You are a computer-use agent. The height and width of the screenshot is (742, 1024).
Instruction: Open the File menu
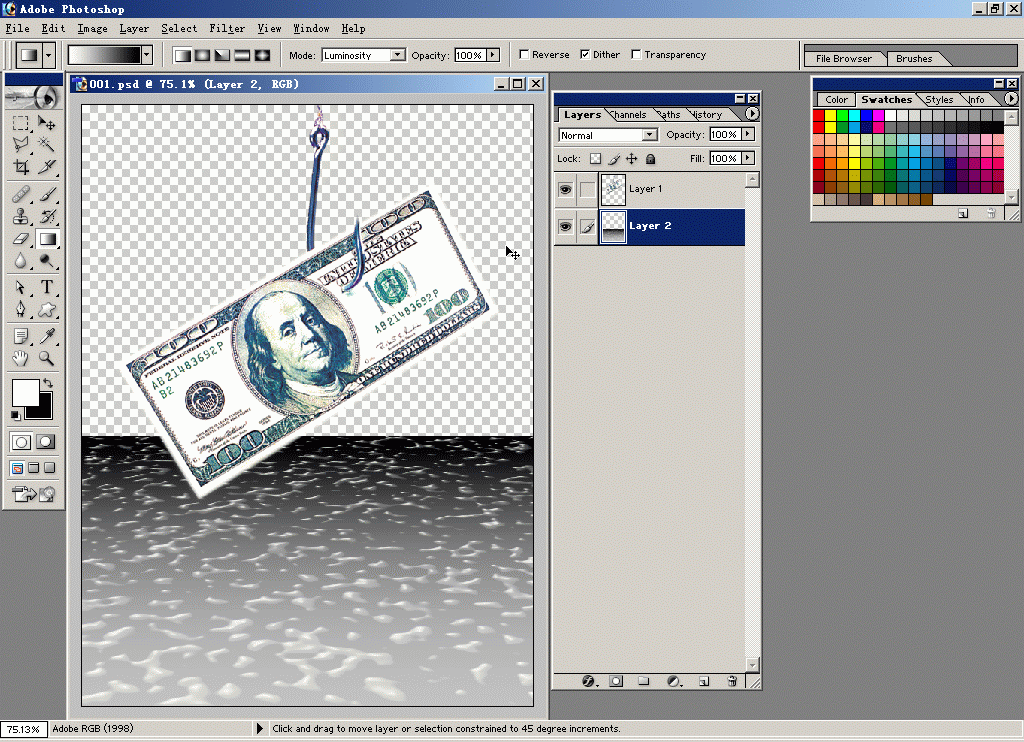(x=18, y=28)
